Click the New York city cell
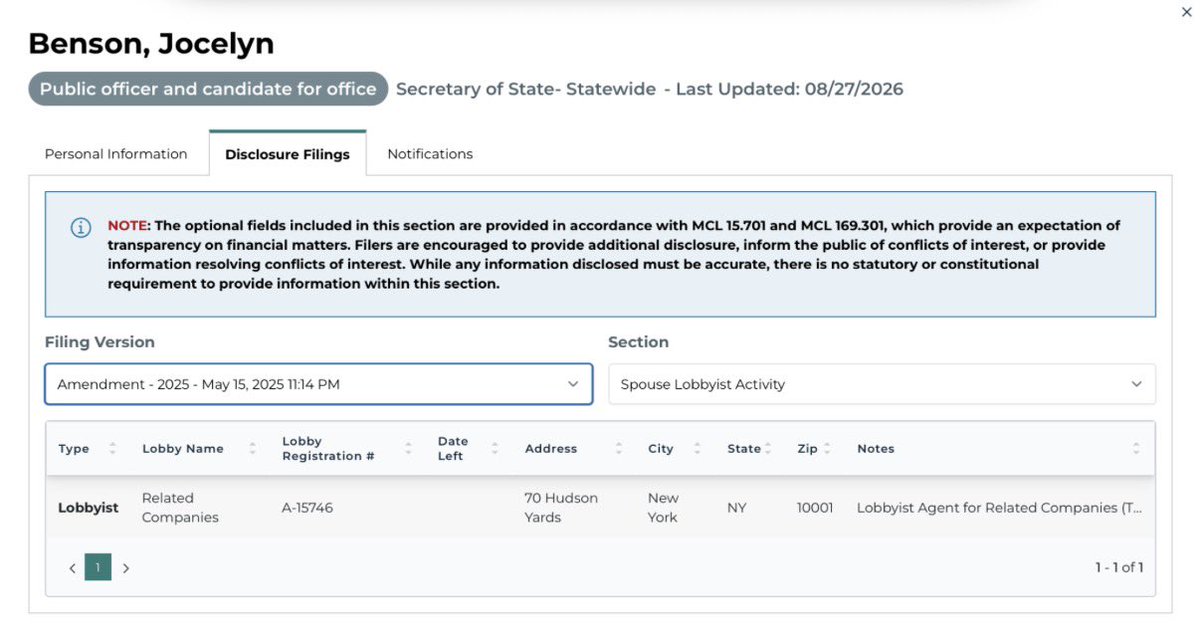Screen dimensions: 1200x631 tap(663, 508)
